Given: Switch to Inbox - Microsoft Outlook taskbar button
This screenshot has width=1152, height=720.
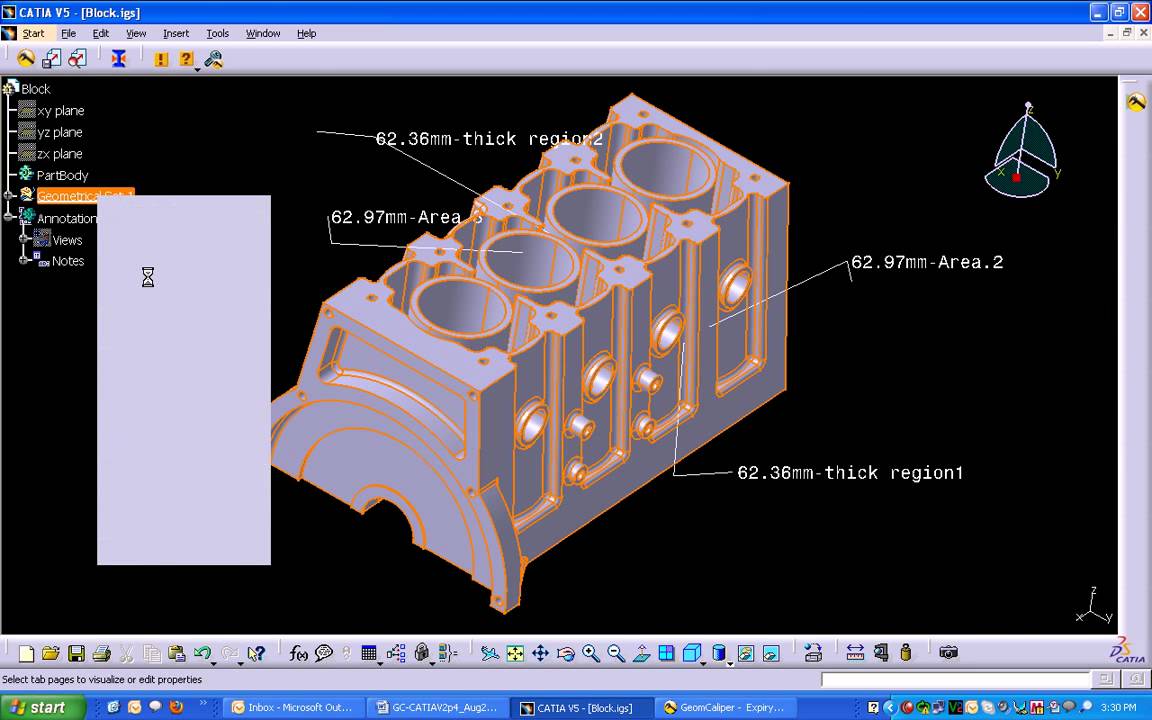Looking at the screenshot, I should tap(292, 708).
